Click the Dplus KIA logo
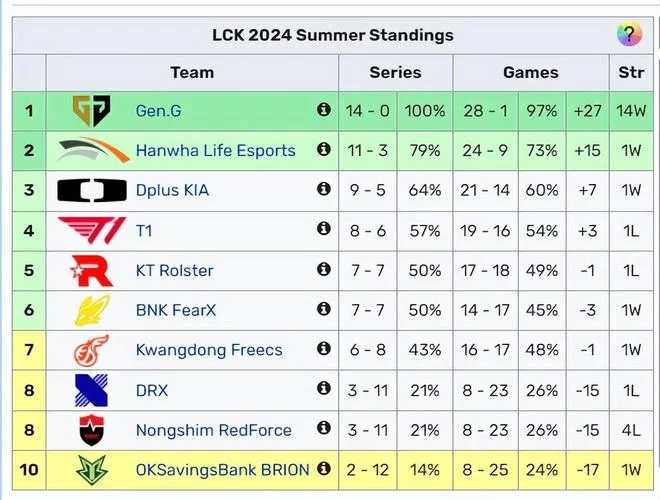The image size is (660, 500). click(x=92, y=190)
